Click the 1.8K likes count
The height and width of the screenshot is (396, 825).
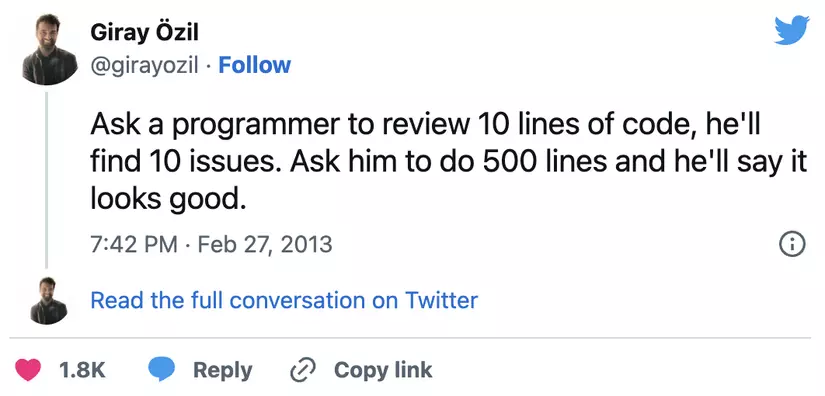coord(82,370)
